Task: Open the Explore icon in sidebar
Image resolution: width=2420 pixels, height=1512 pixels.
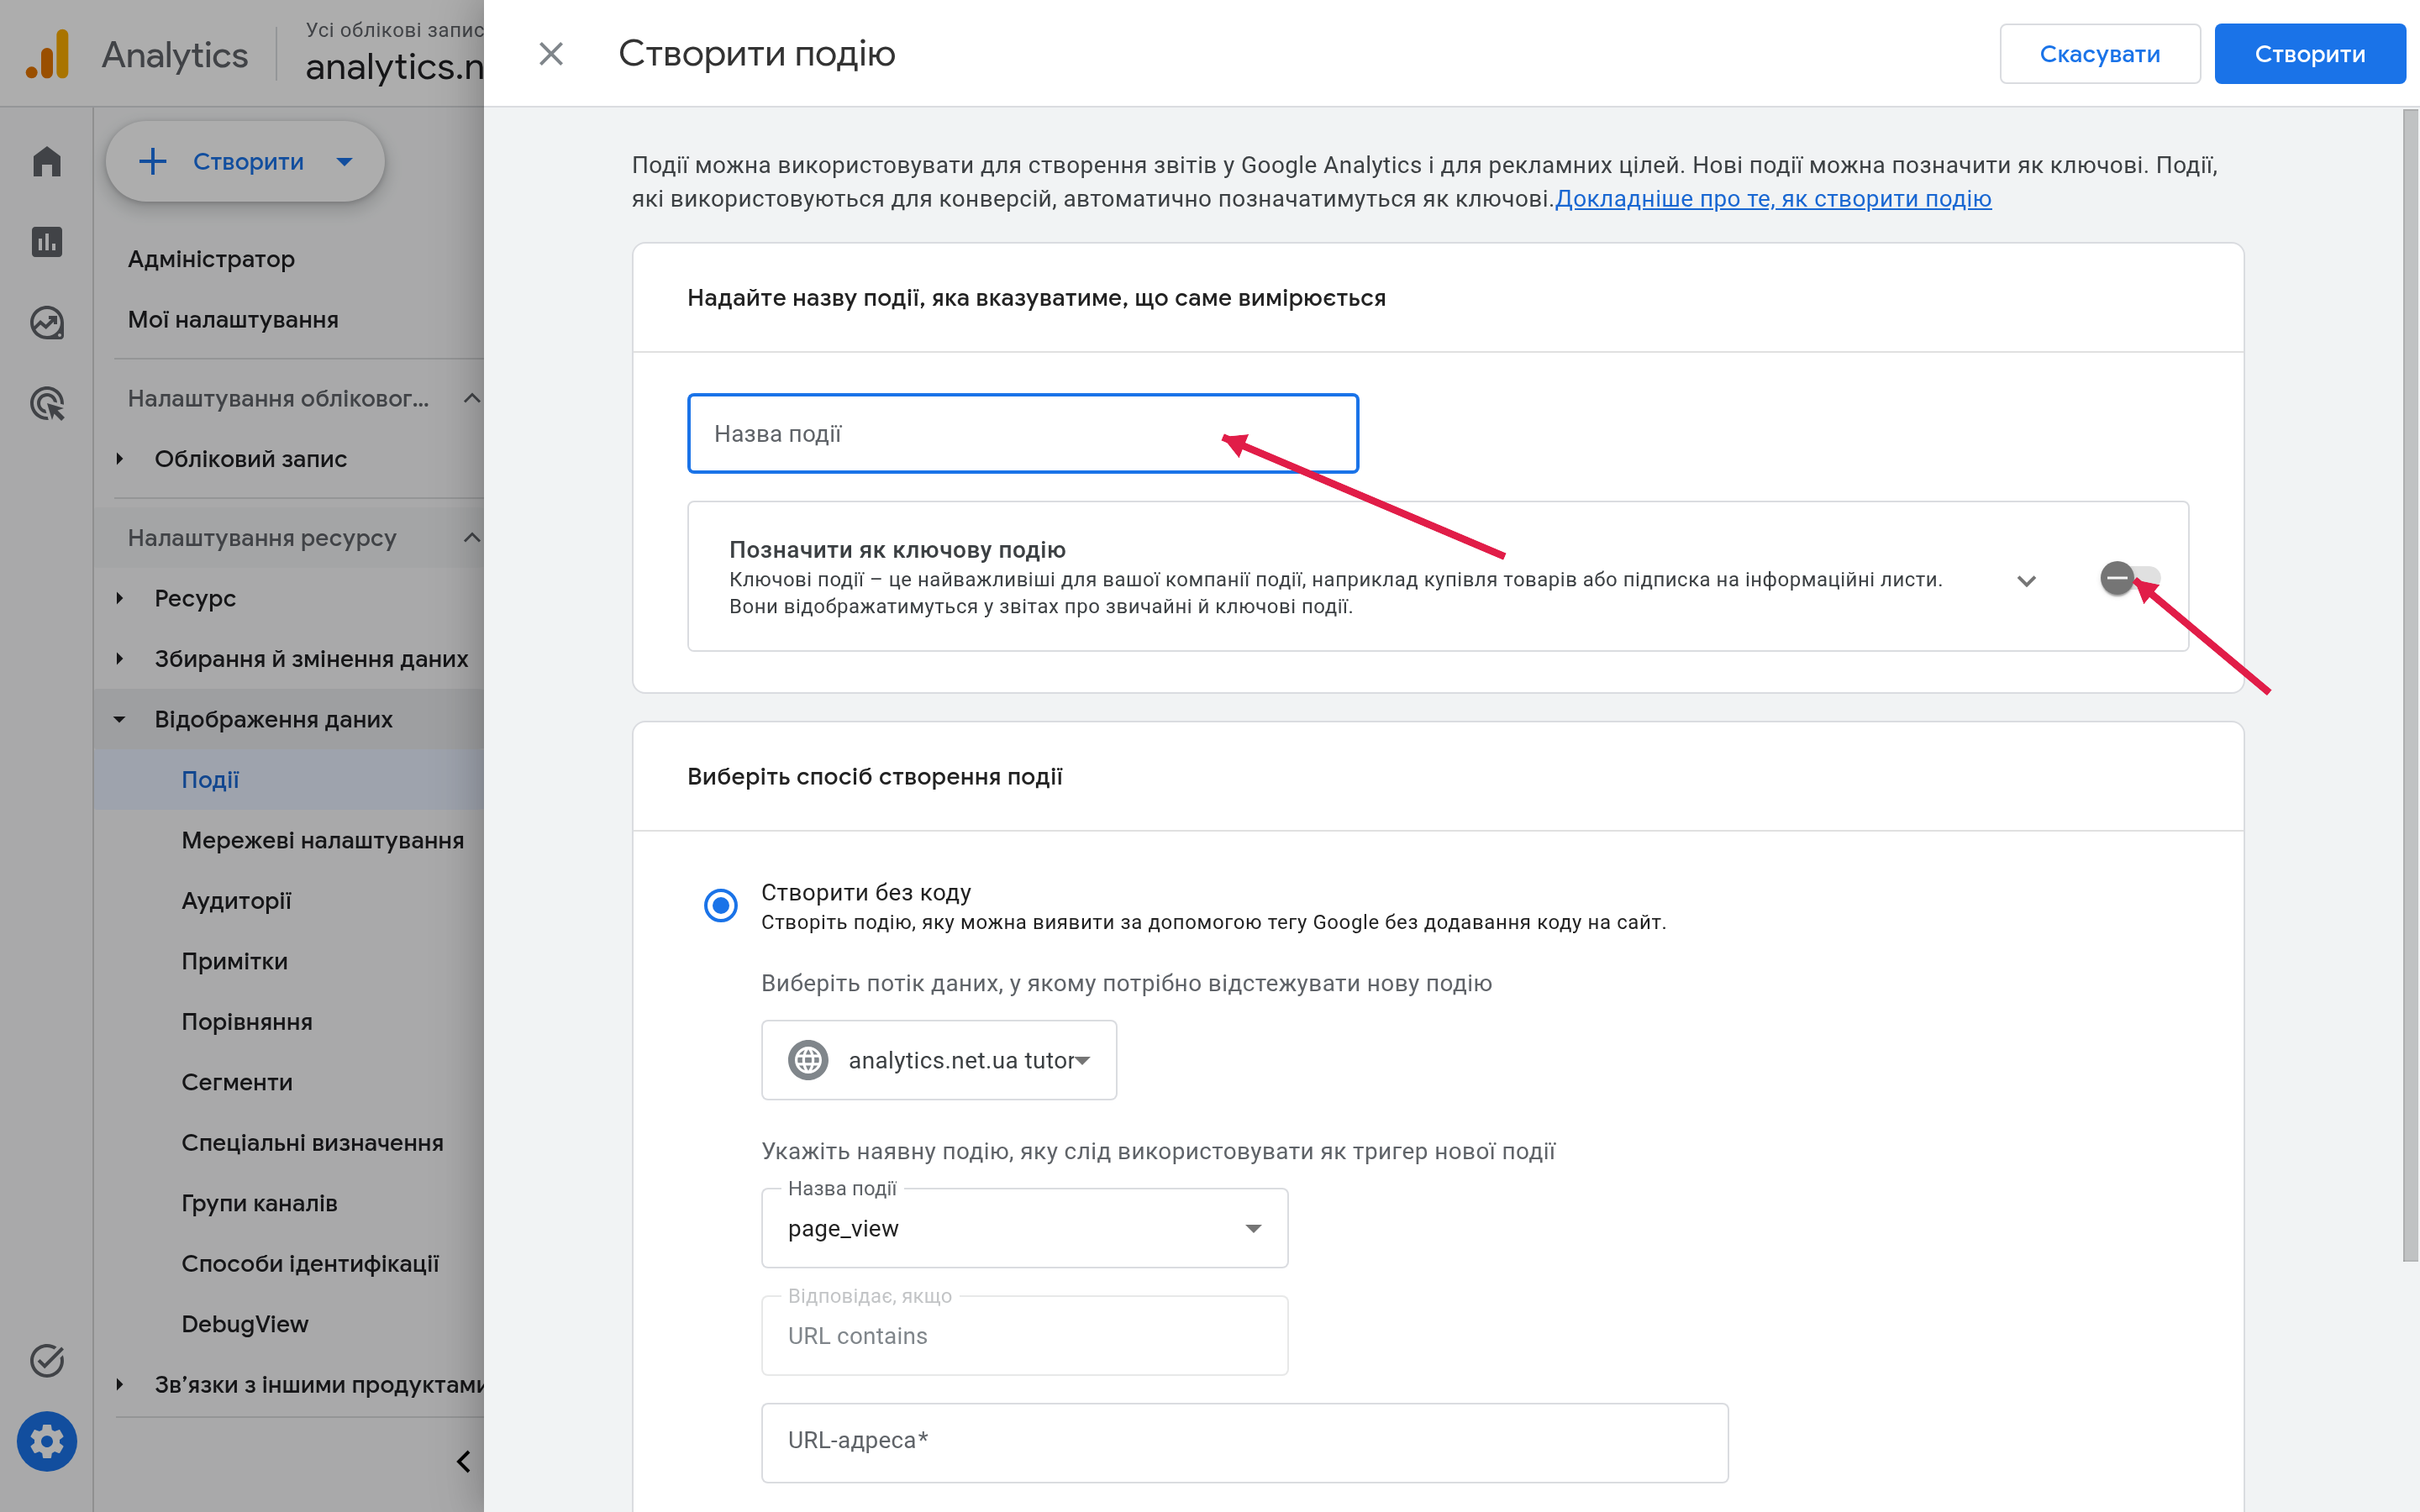Action: 47,323
